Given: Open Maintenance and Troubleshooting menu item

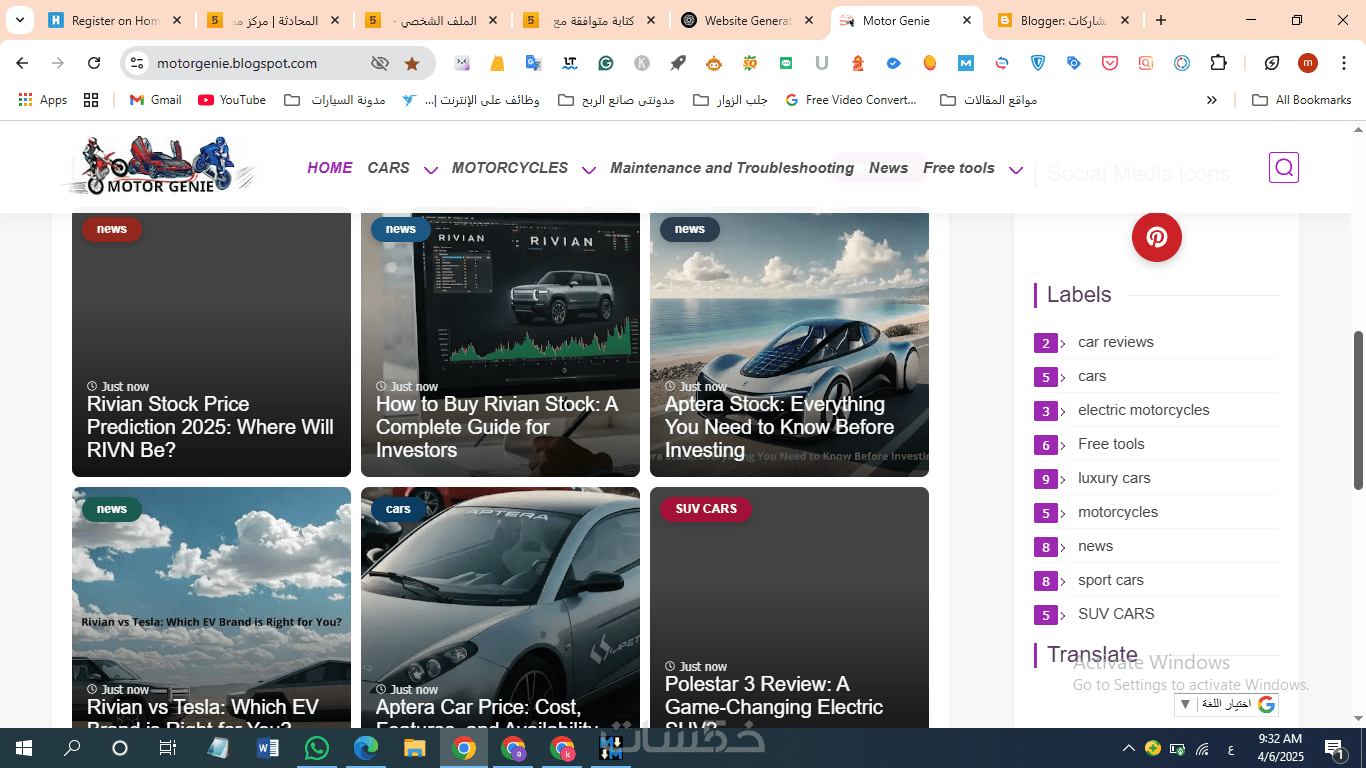Looking at the screenshot, I should (x=732, y=168).
